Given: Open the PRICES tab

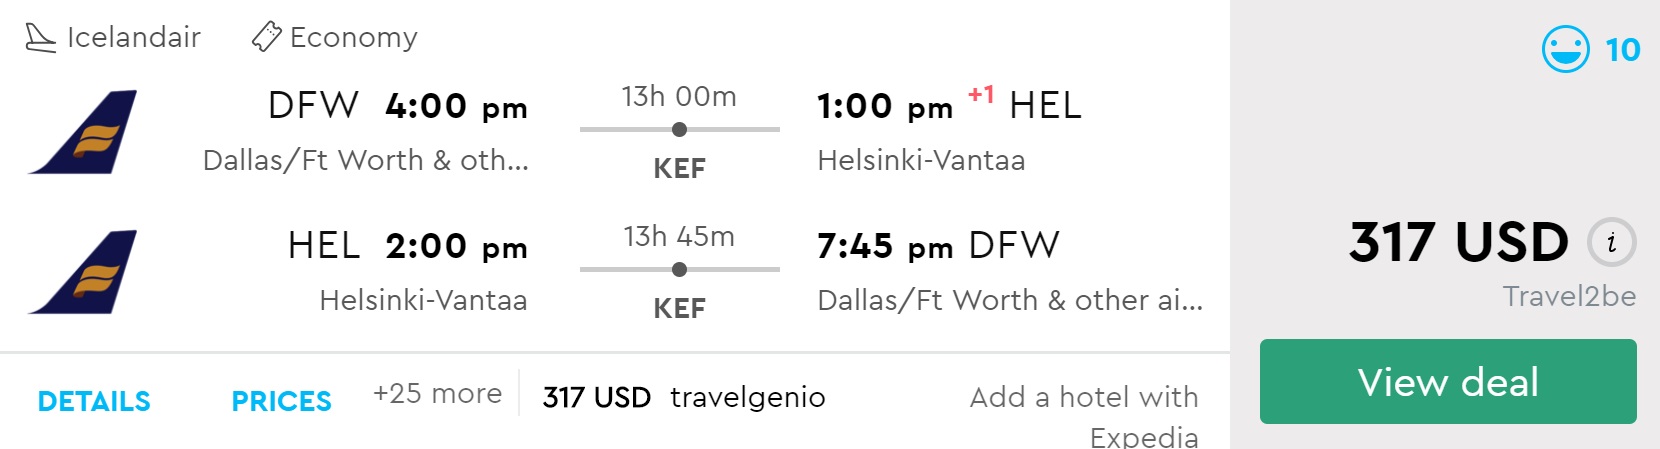Looking at the screenshot, I should click(x=281, y=401).
